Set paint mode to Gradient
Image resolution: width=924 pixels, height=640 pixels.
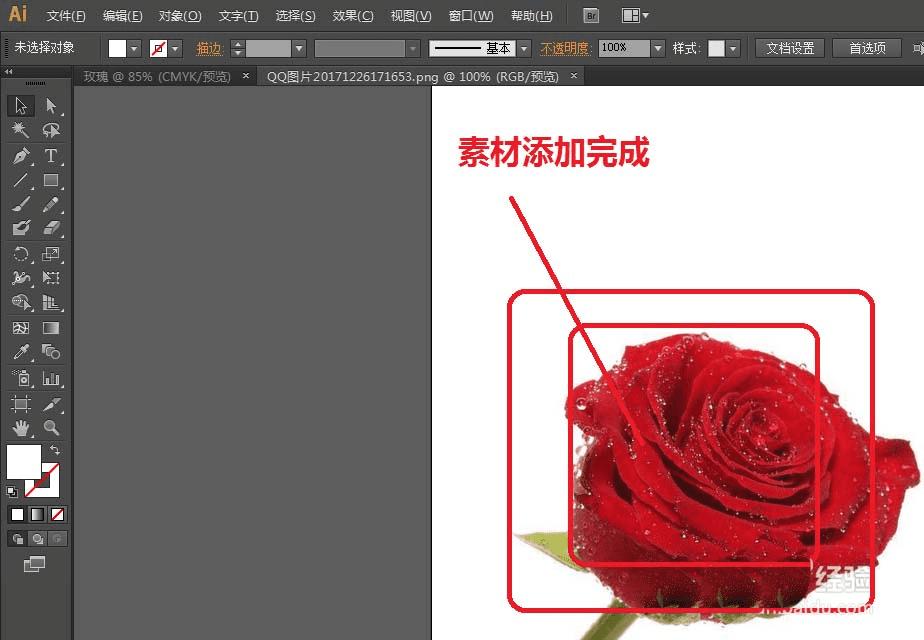(x=37, y=514)
